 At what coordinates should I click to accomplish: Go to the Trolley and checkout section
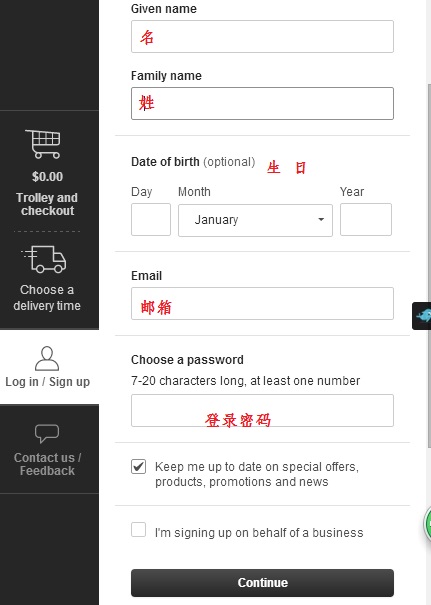click(x=47, y=204)
